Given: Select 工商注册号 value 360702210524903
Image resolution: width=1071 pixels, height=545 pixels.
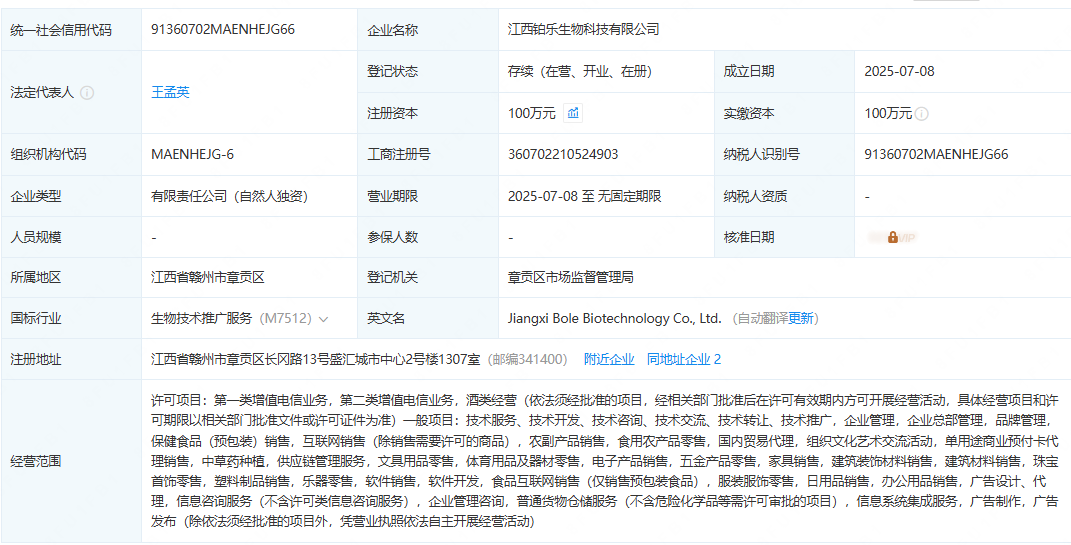Looking at the screenshot, I should [563, 154].
